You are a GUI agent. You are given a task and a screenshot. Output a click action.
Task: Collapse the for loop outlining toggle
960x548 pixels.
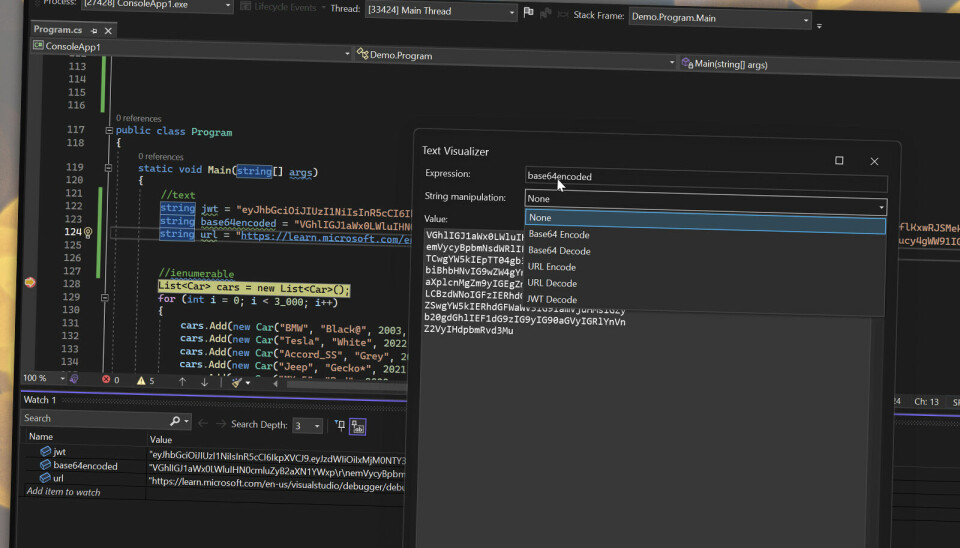[105, 298]
